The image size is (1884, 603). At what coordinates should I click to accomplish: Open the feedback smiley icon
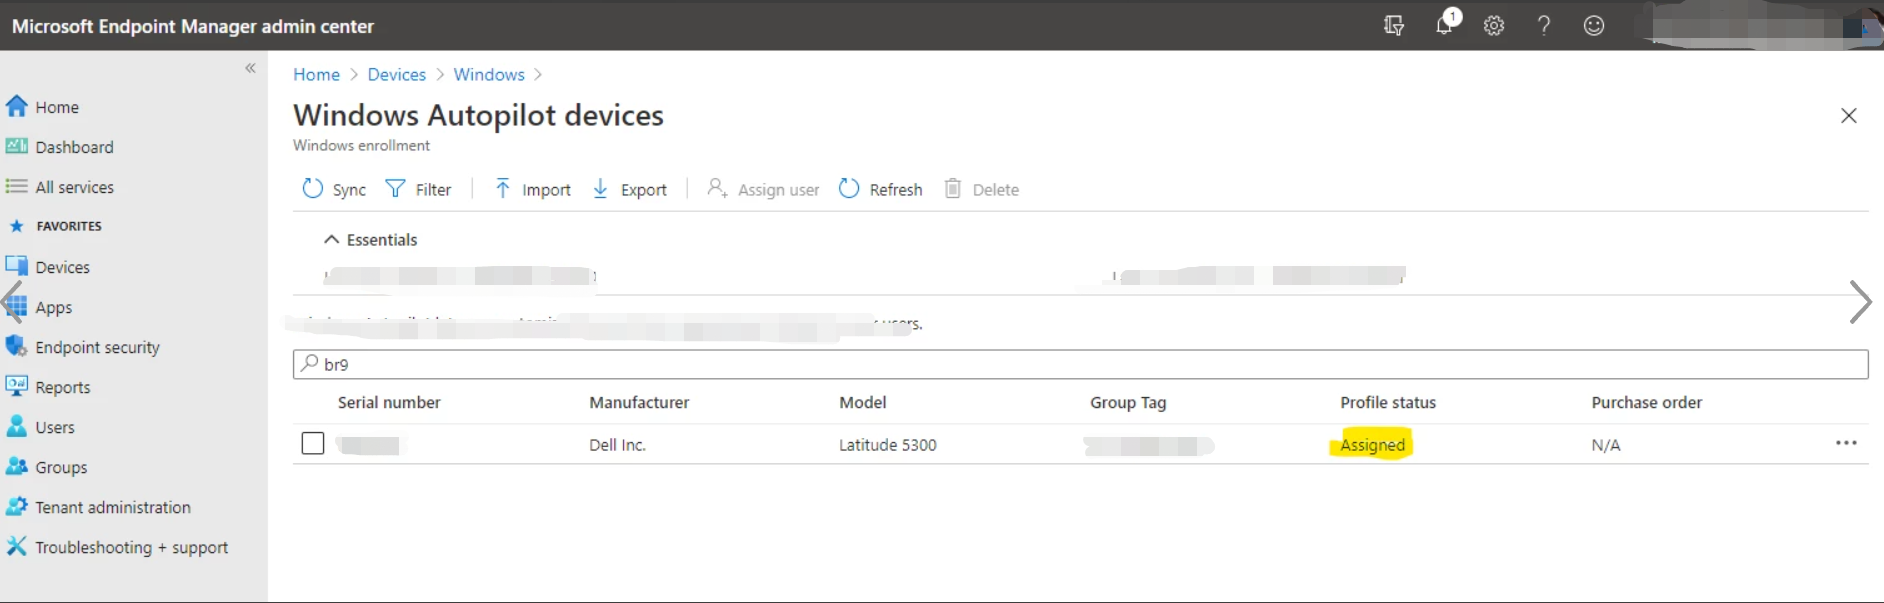tap(1594, 26)
